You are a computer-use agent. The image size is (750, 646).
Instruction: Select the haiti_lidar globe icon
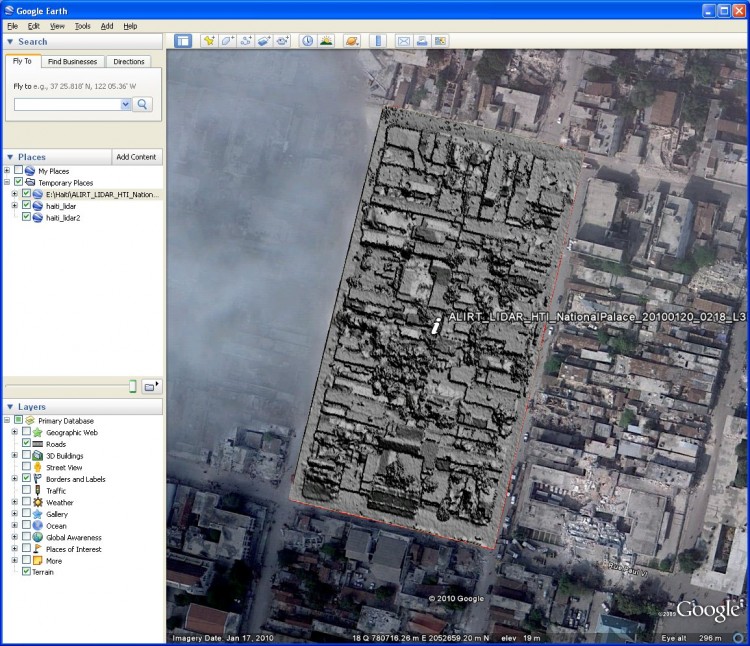click(38, 206)
